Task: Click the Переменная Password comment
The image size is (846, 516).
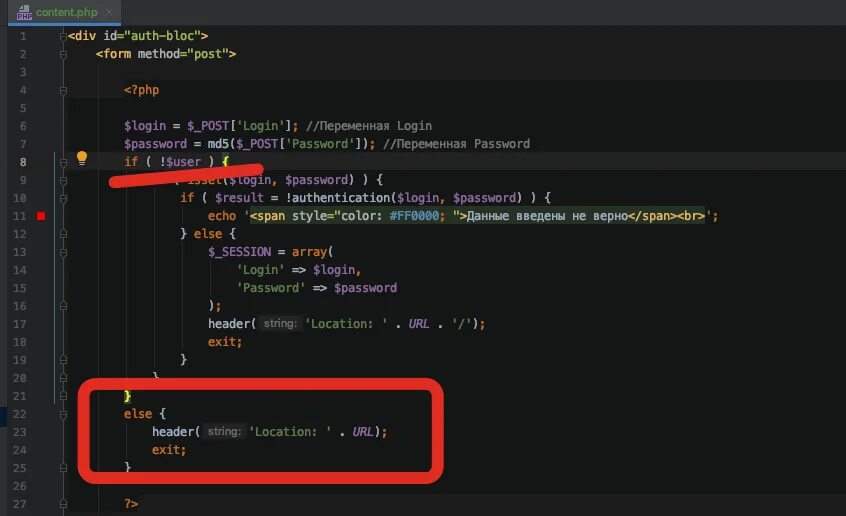Action: (456, 144)
